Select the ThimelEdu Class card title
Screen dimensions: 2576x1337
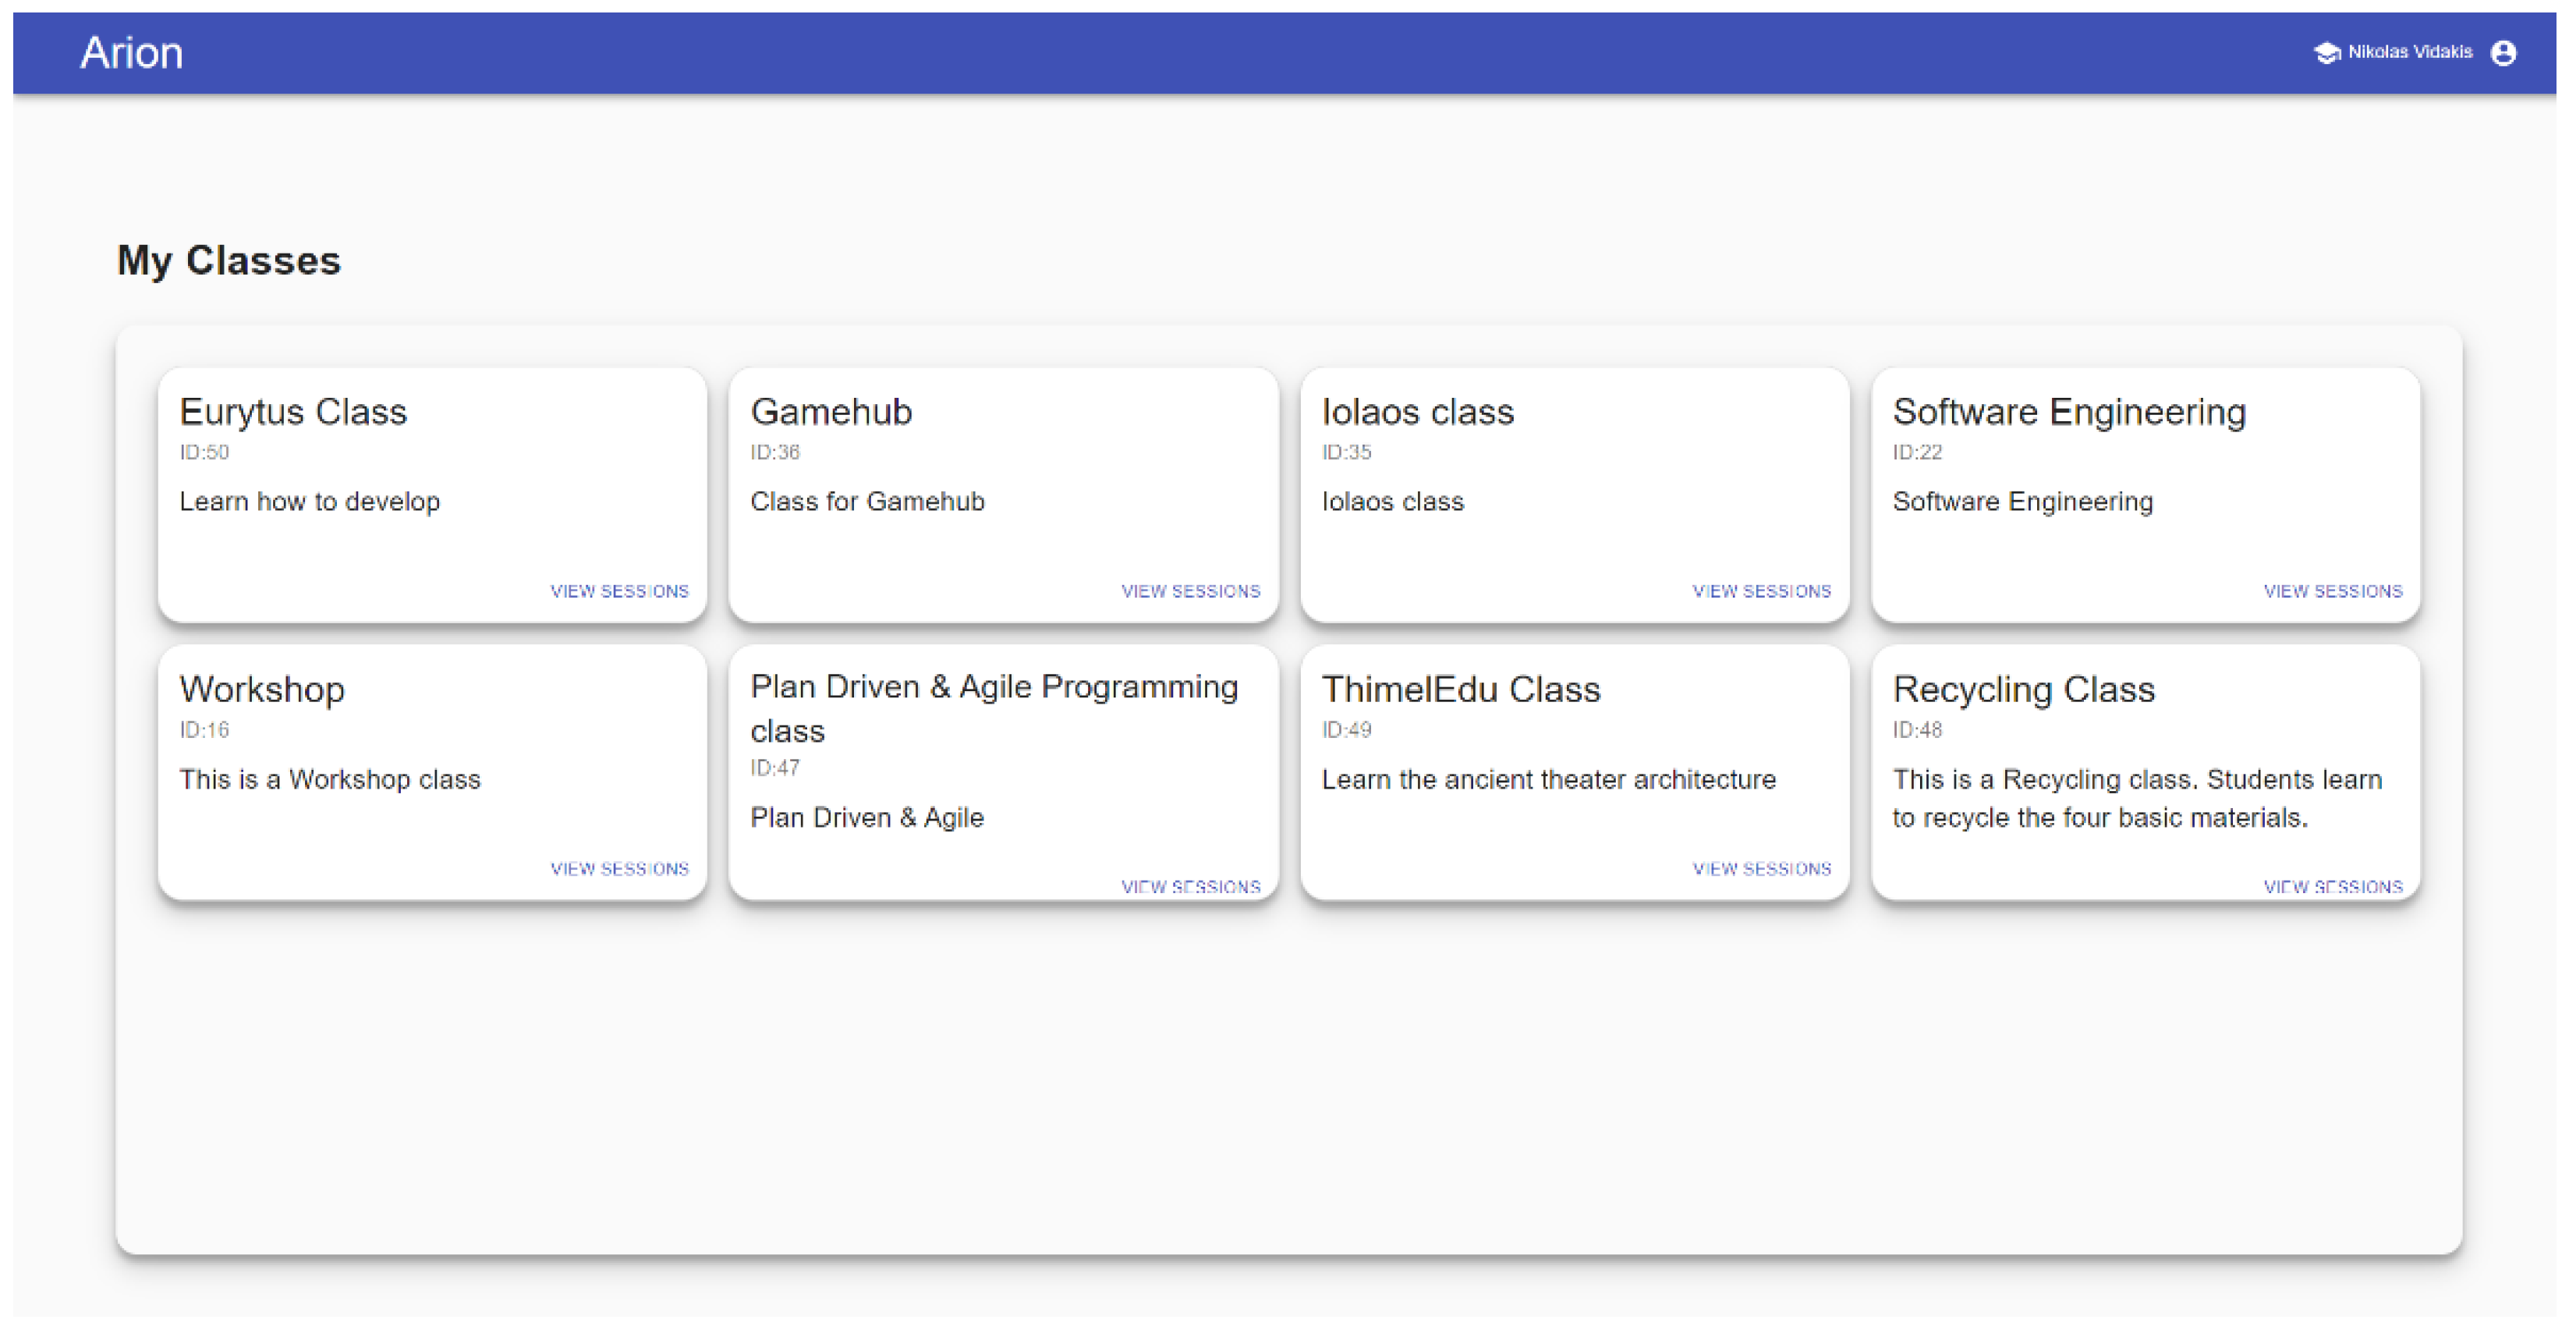(1460, 689)
